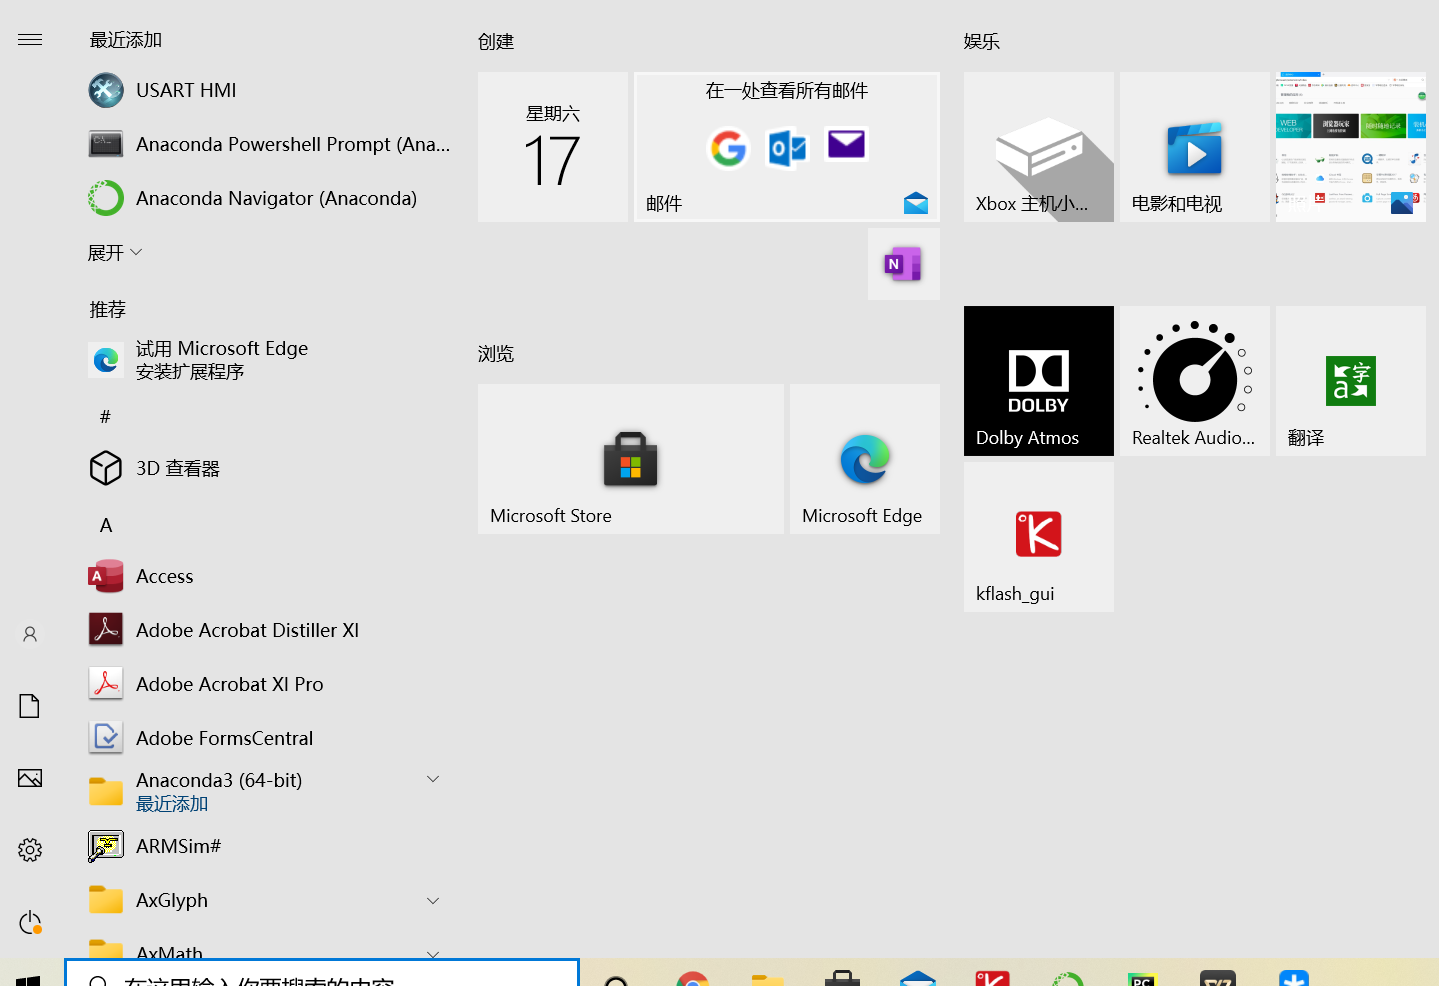Screen dimensions: 1439x986
Task: Open the 3D 查看器 app
Action: 178,468
